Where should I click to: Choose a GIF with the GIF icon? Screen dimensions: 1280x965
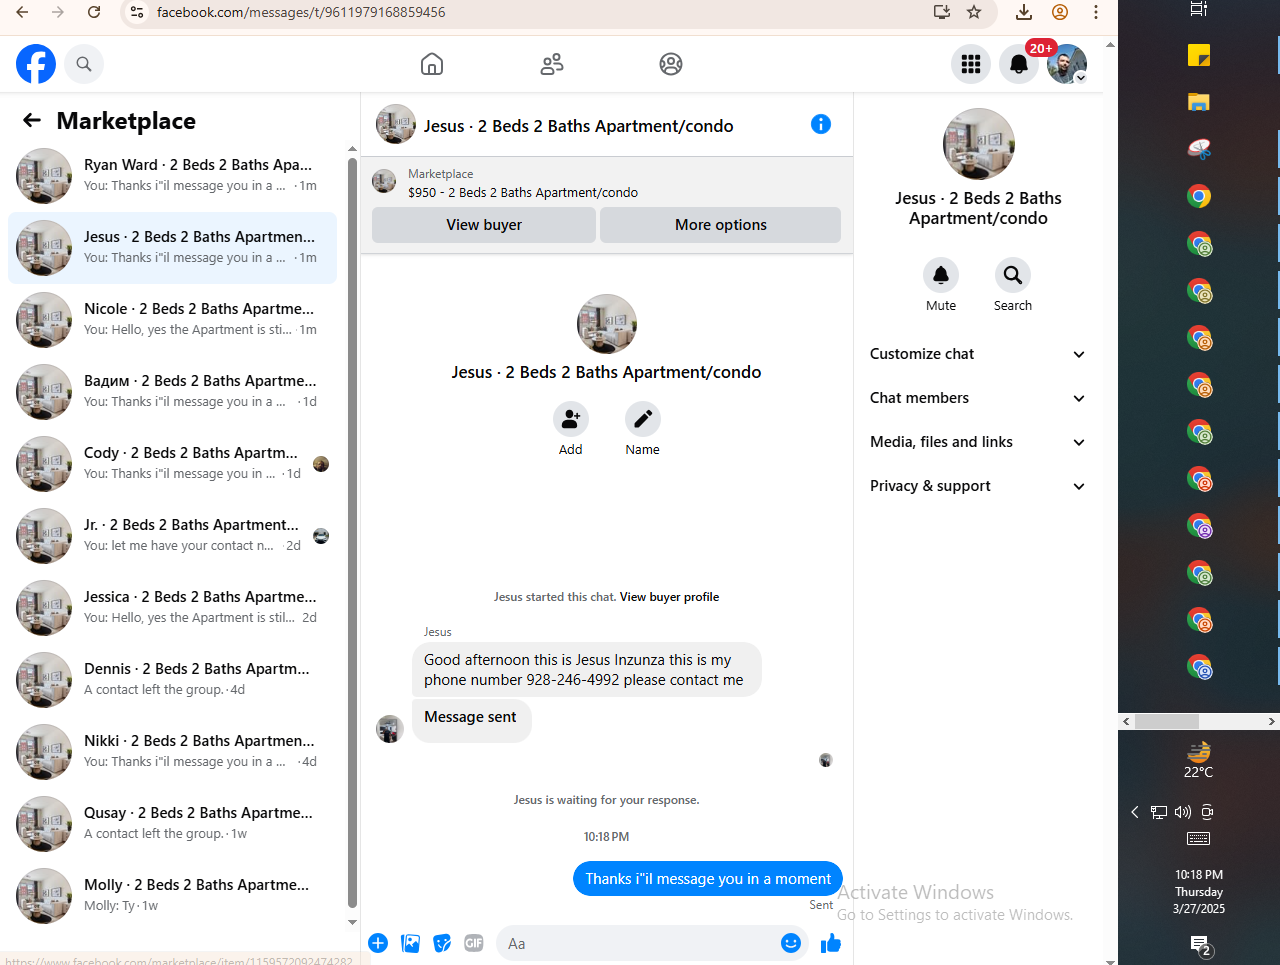pos(474,943)
